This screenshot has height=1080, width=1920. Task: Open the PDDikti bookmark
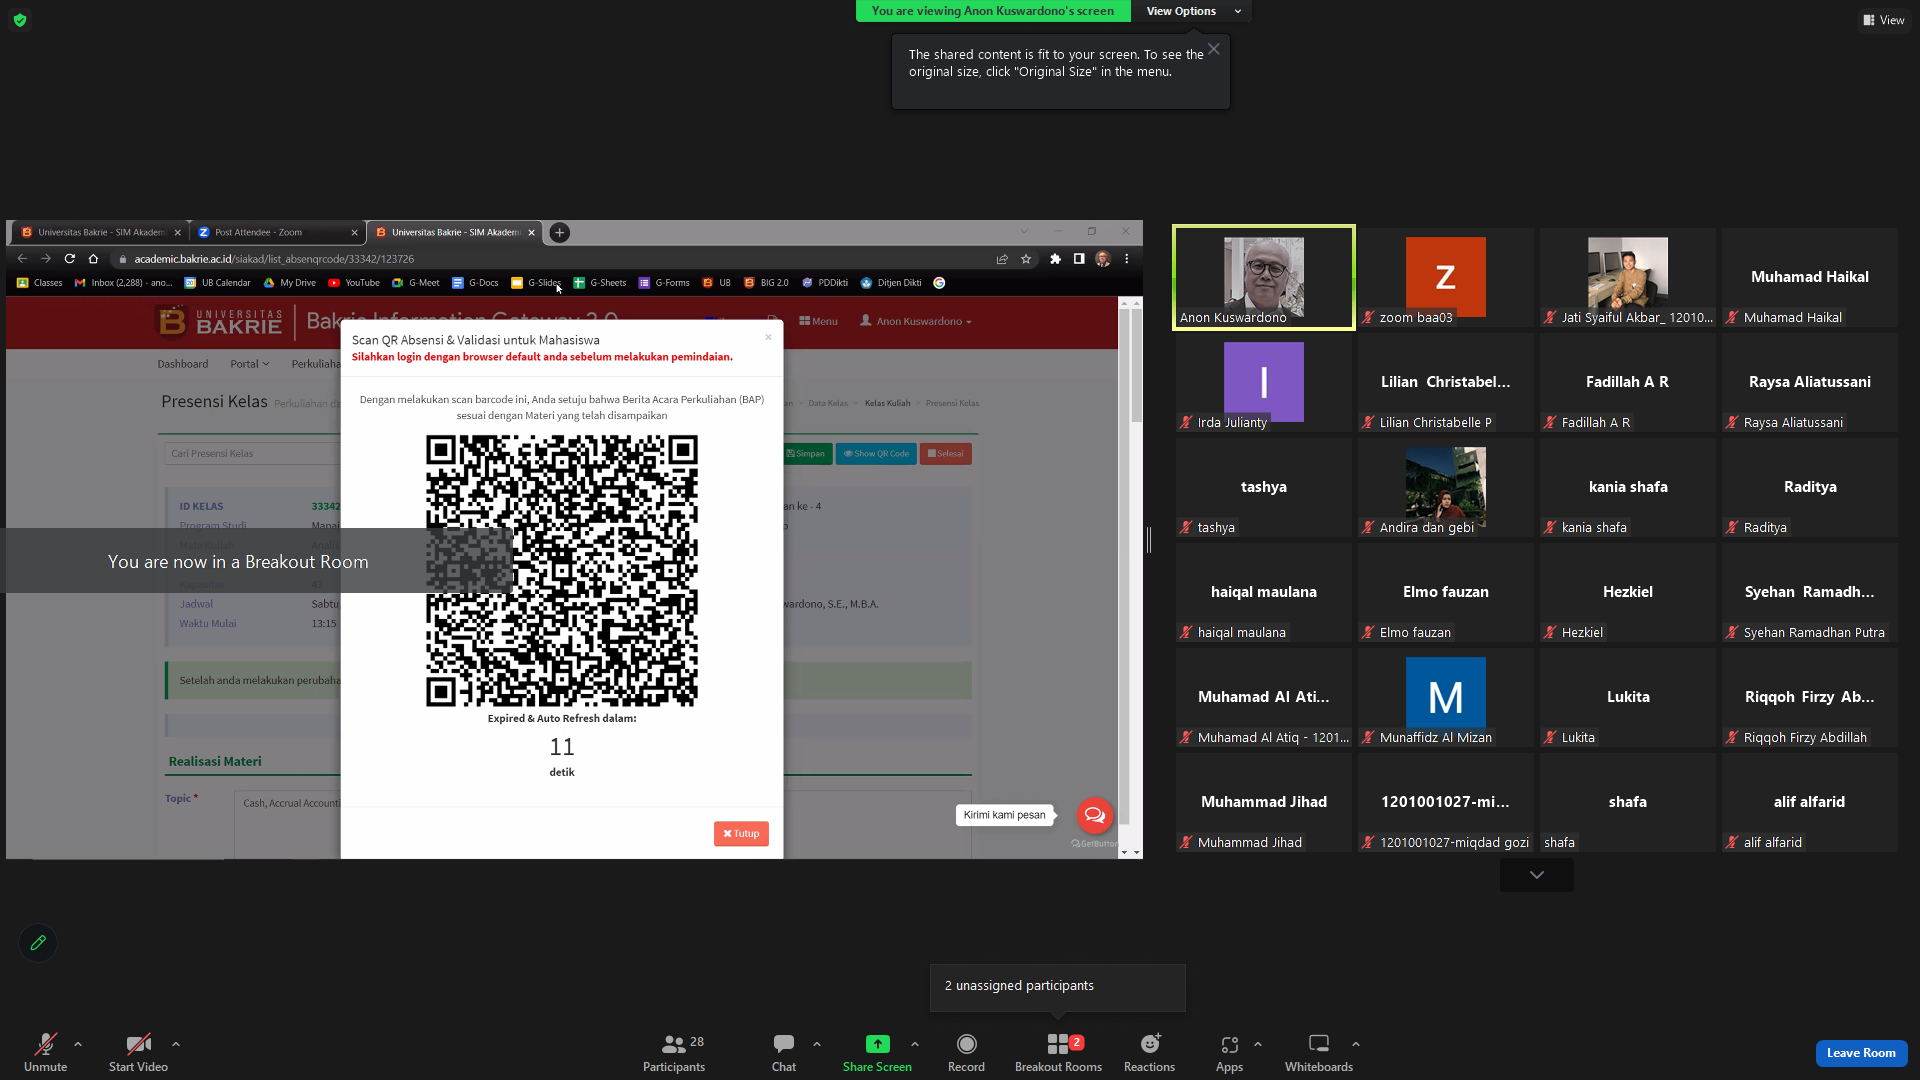(x=825, y=283)
